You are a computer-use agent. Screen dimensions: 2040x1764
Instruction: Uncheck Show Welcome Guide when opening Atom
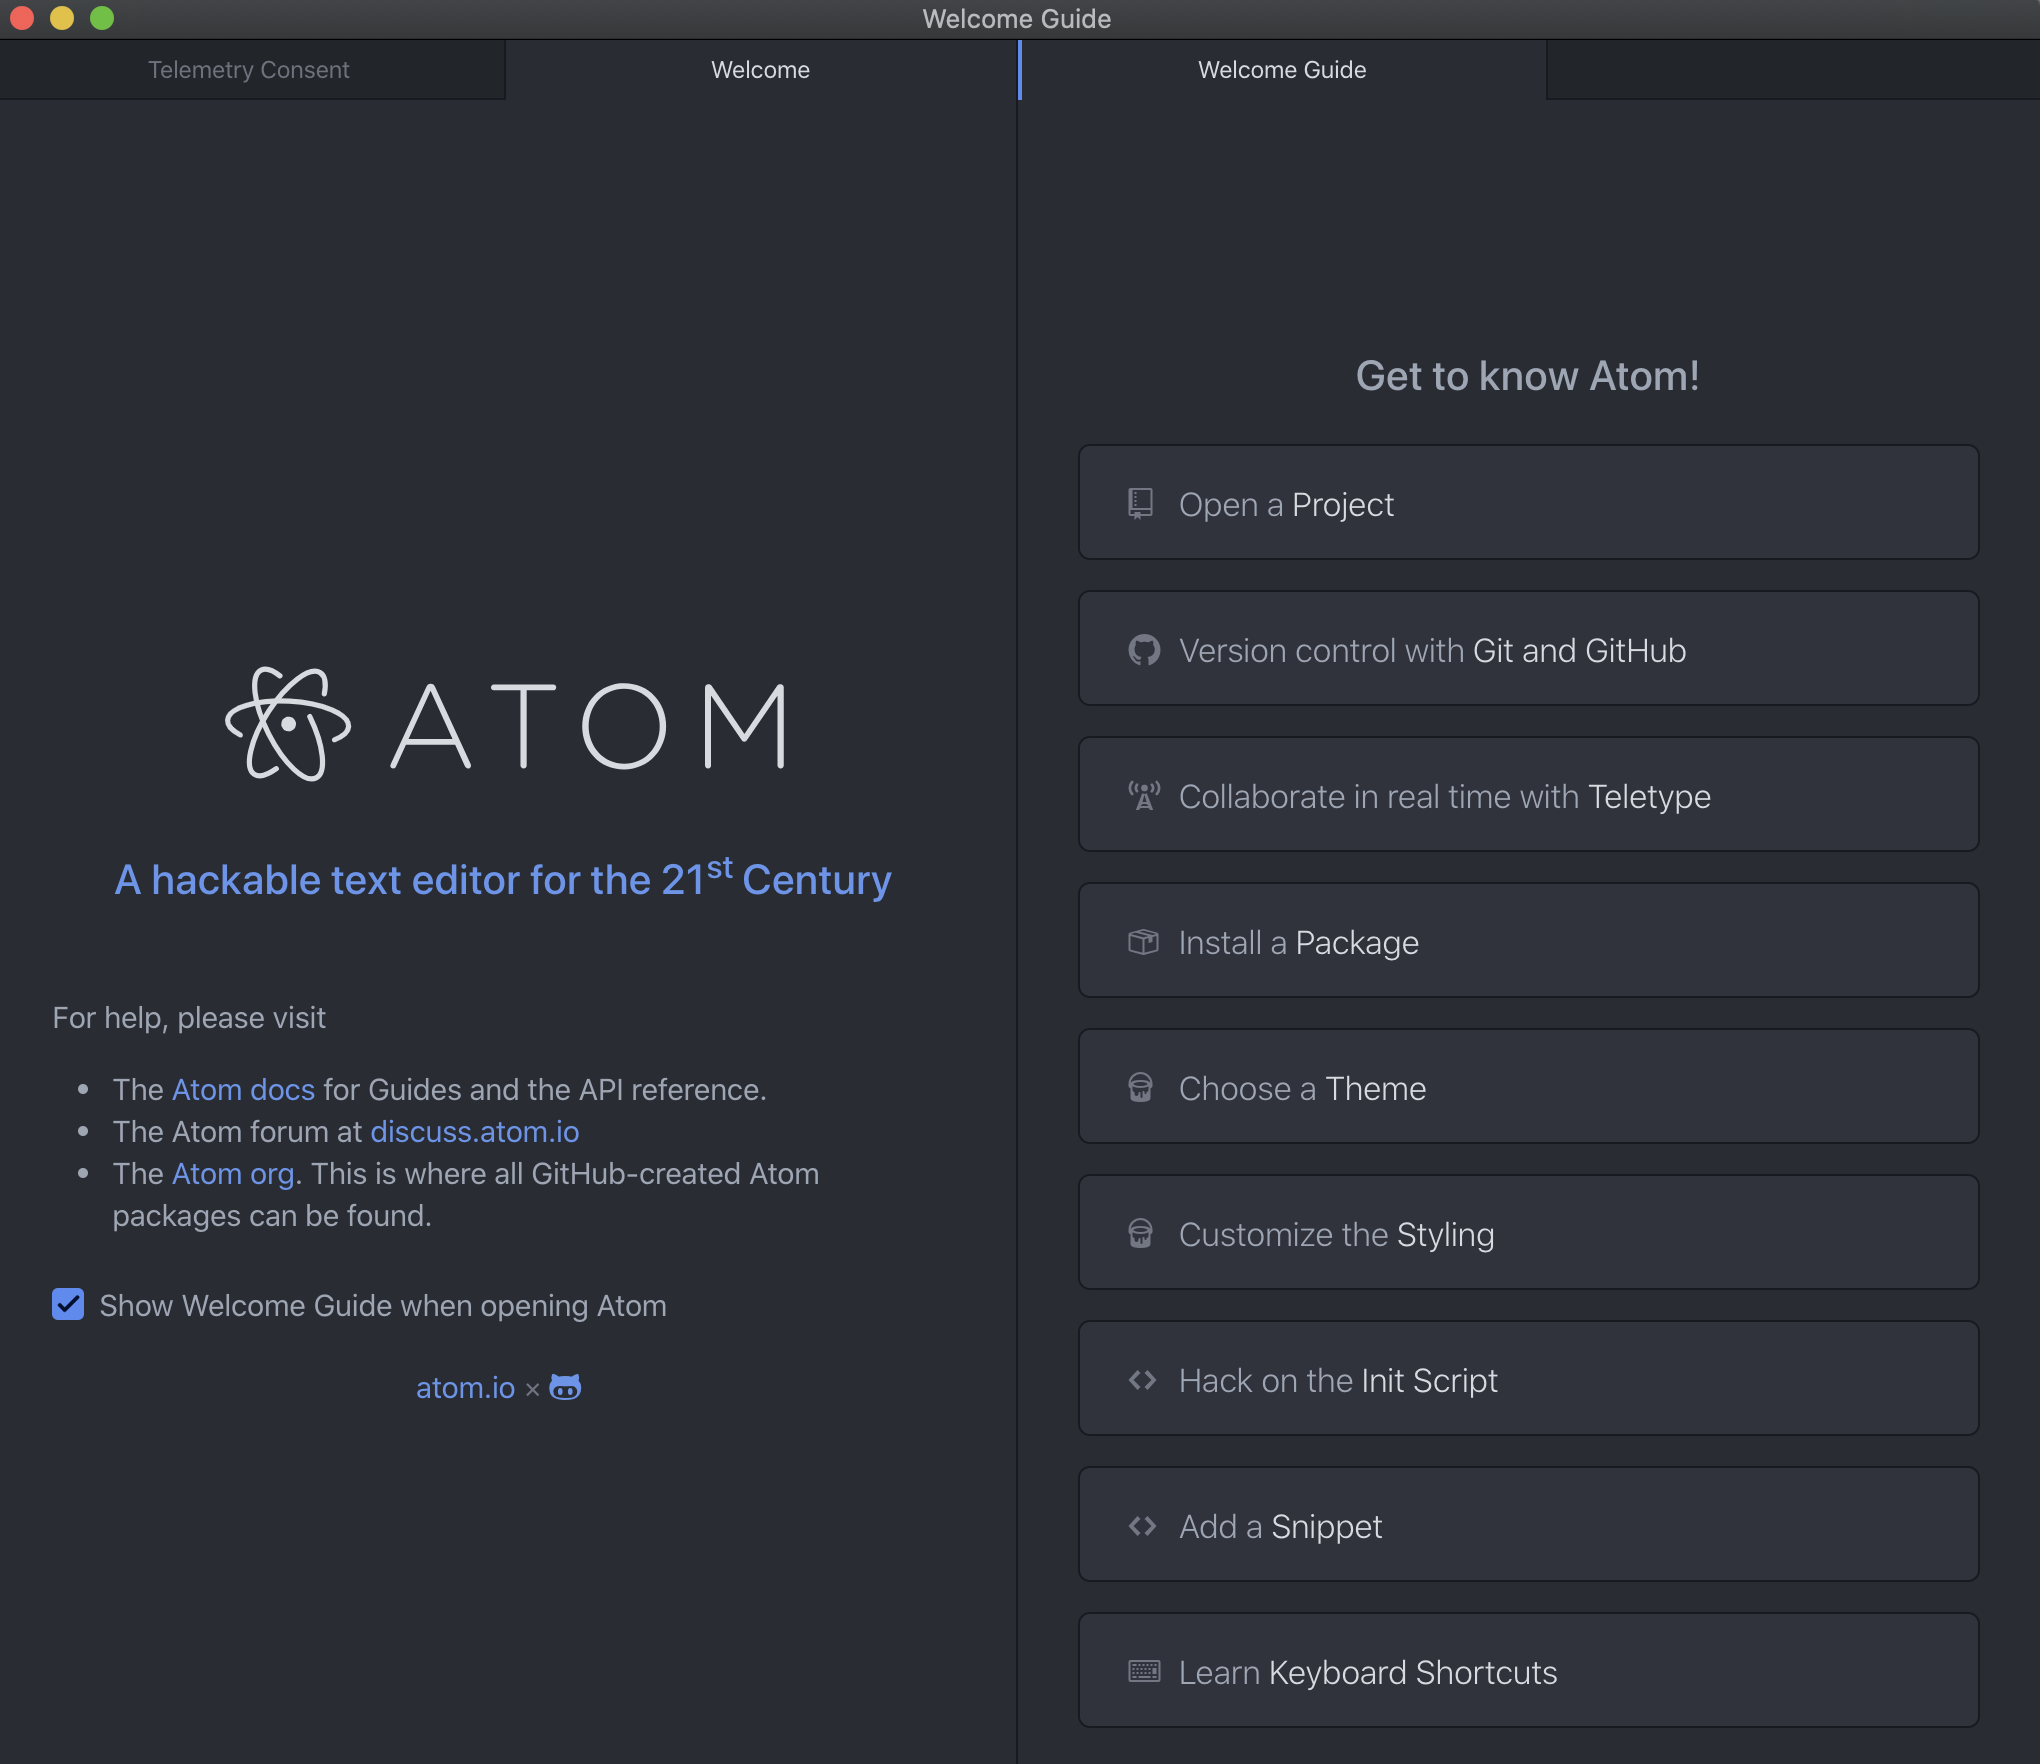coord(68,1304)
